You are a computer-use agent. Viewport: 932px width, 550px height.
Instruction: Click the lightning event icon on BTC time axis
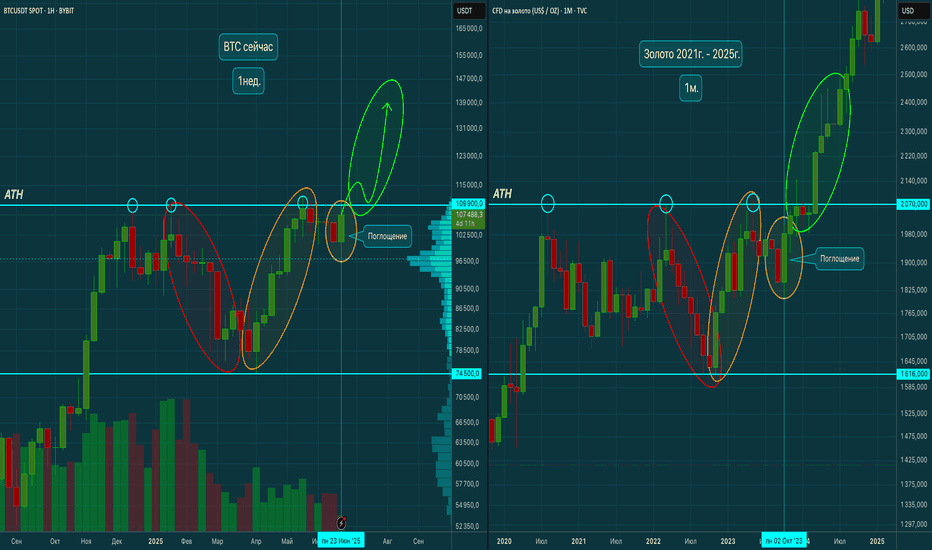(x=341, y=523)
